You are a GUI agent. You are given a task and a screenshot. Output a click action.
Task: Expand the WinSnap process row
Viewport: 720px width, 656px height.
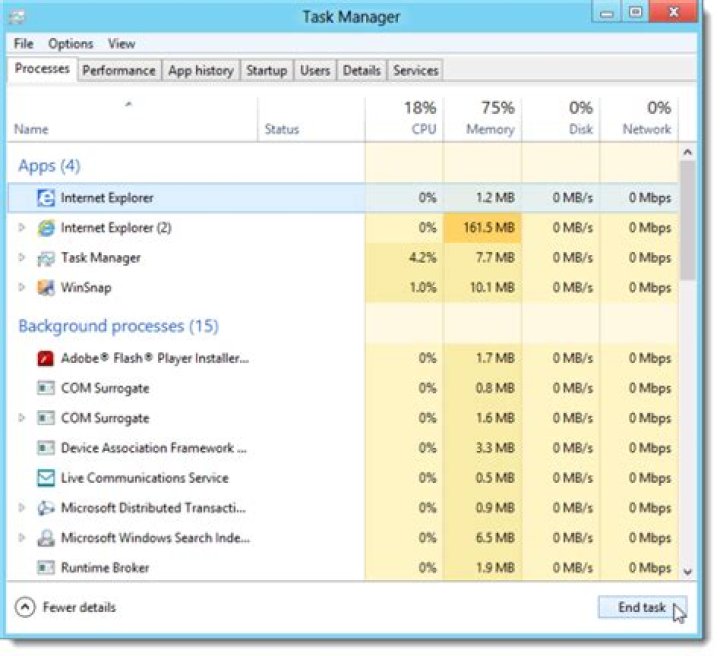point(21,287)
